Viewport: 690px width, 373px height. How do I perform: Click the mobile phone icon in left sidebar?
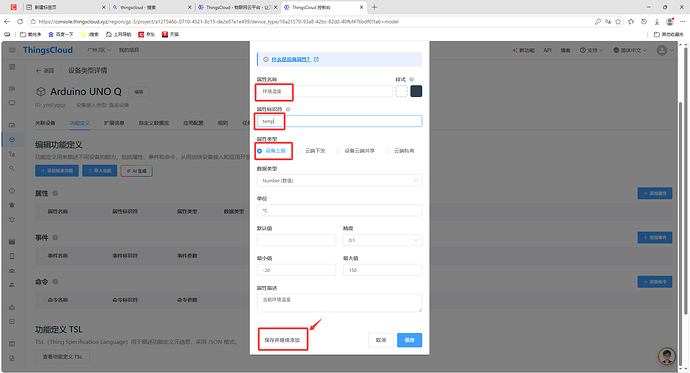(12, 256)
